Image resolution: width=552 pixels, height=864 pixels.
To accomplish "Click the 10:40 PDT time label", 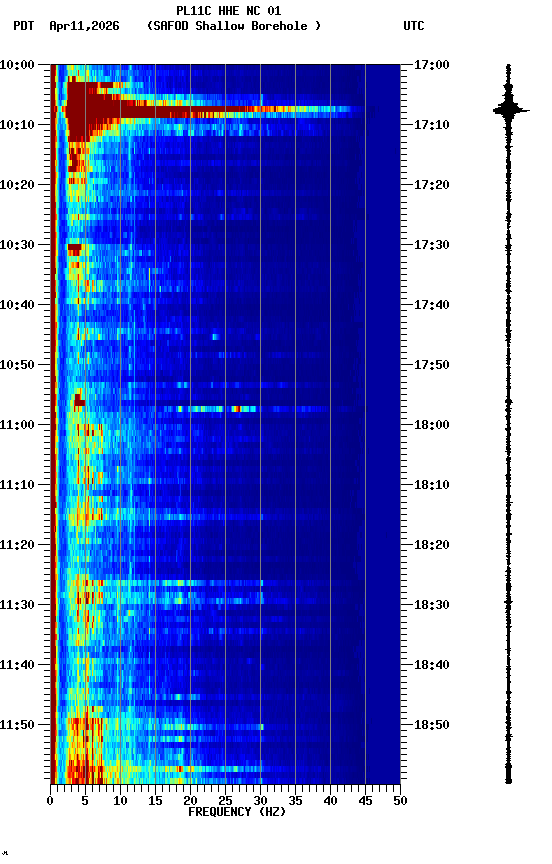I will coord(17,305).
